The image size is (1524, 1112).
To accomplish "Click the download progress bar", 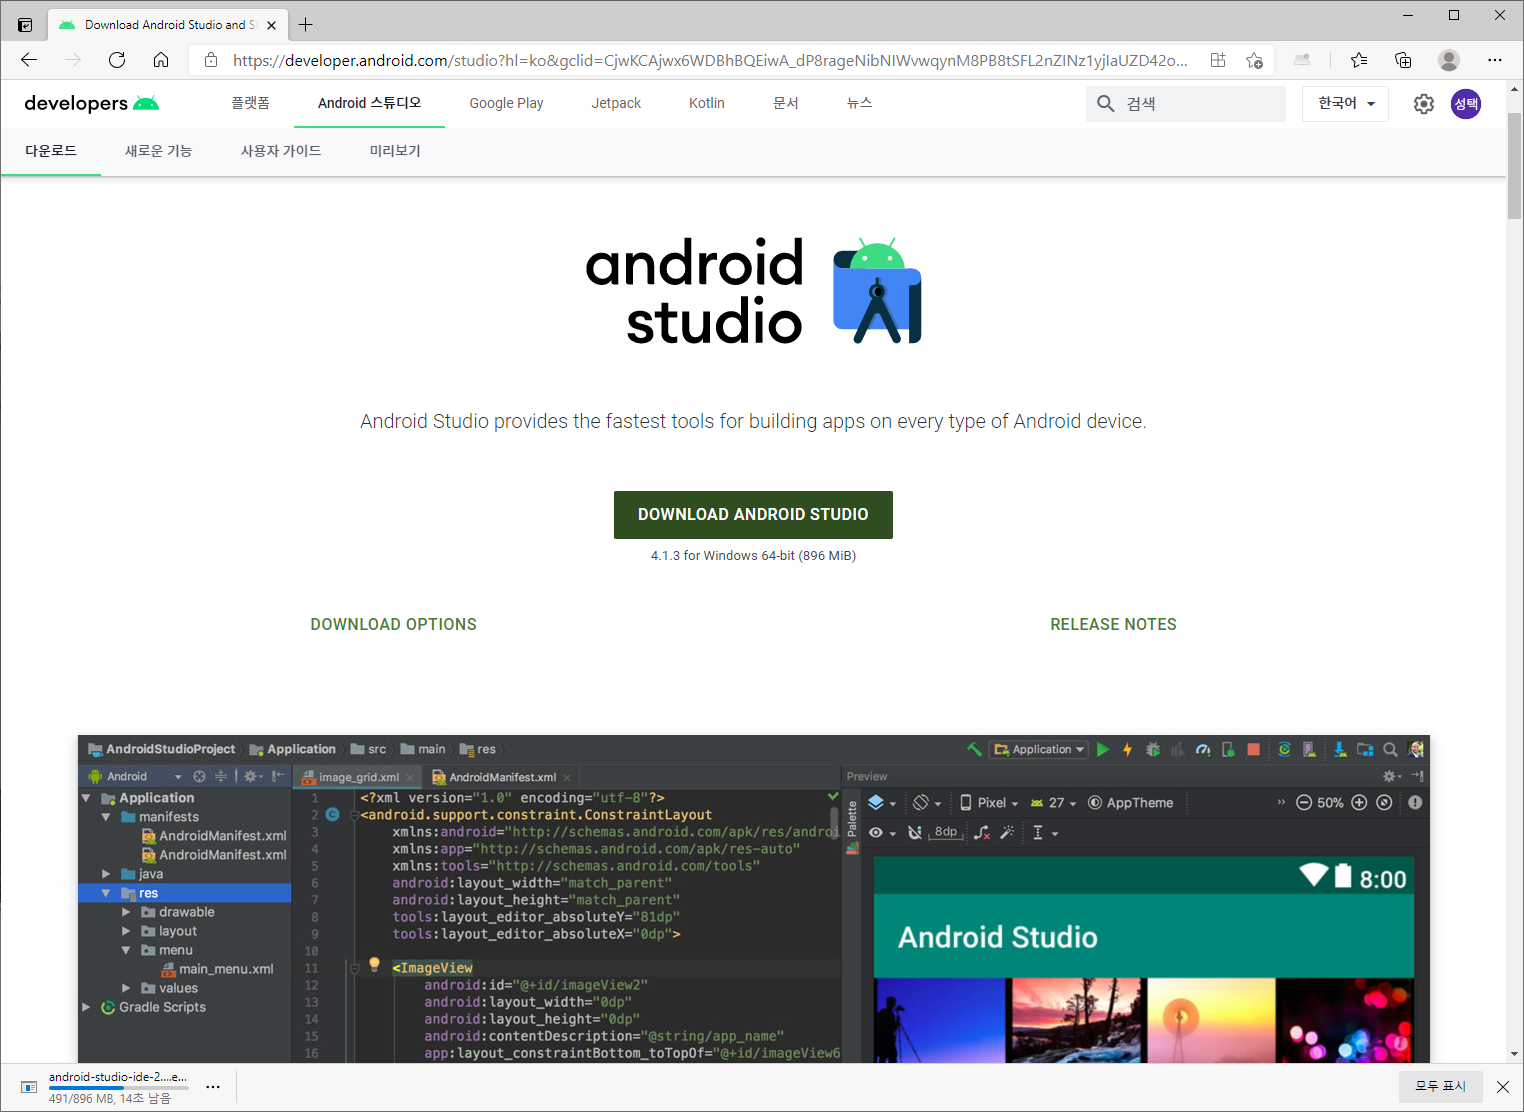I will point(118,1088).
